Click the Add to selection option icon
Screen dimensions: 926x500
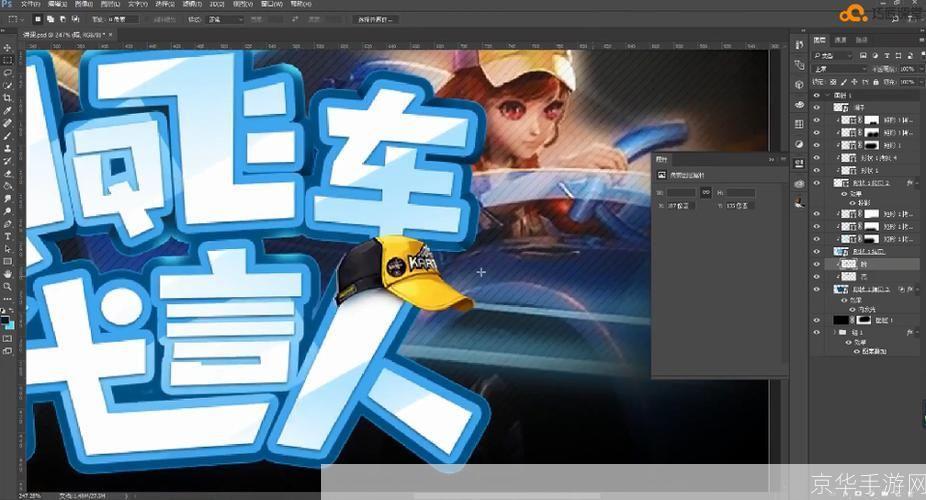51,19
